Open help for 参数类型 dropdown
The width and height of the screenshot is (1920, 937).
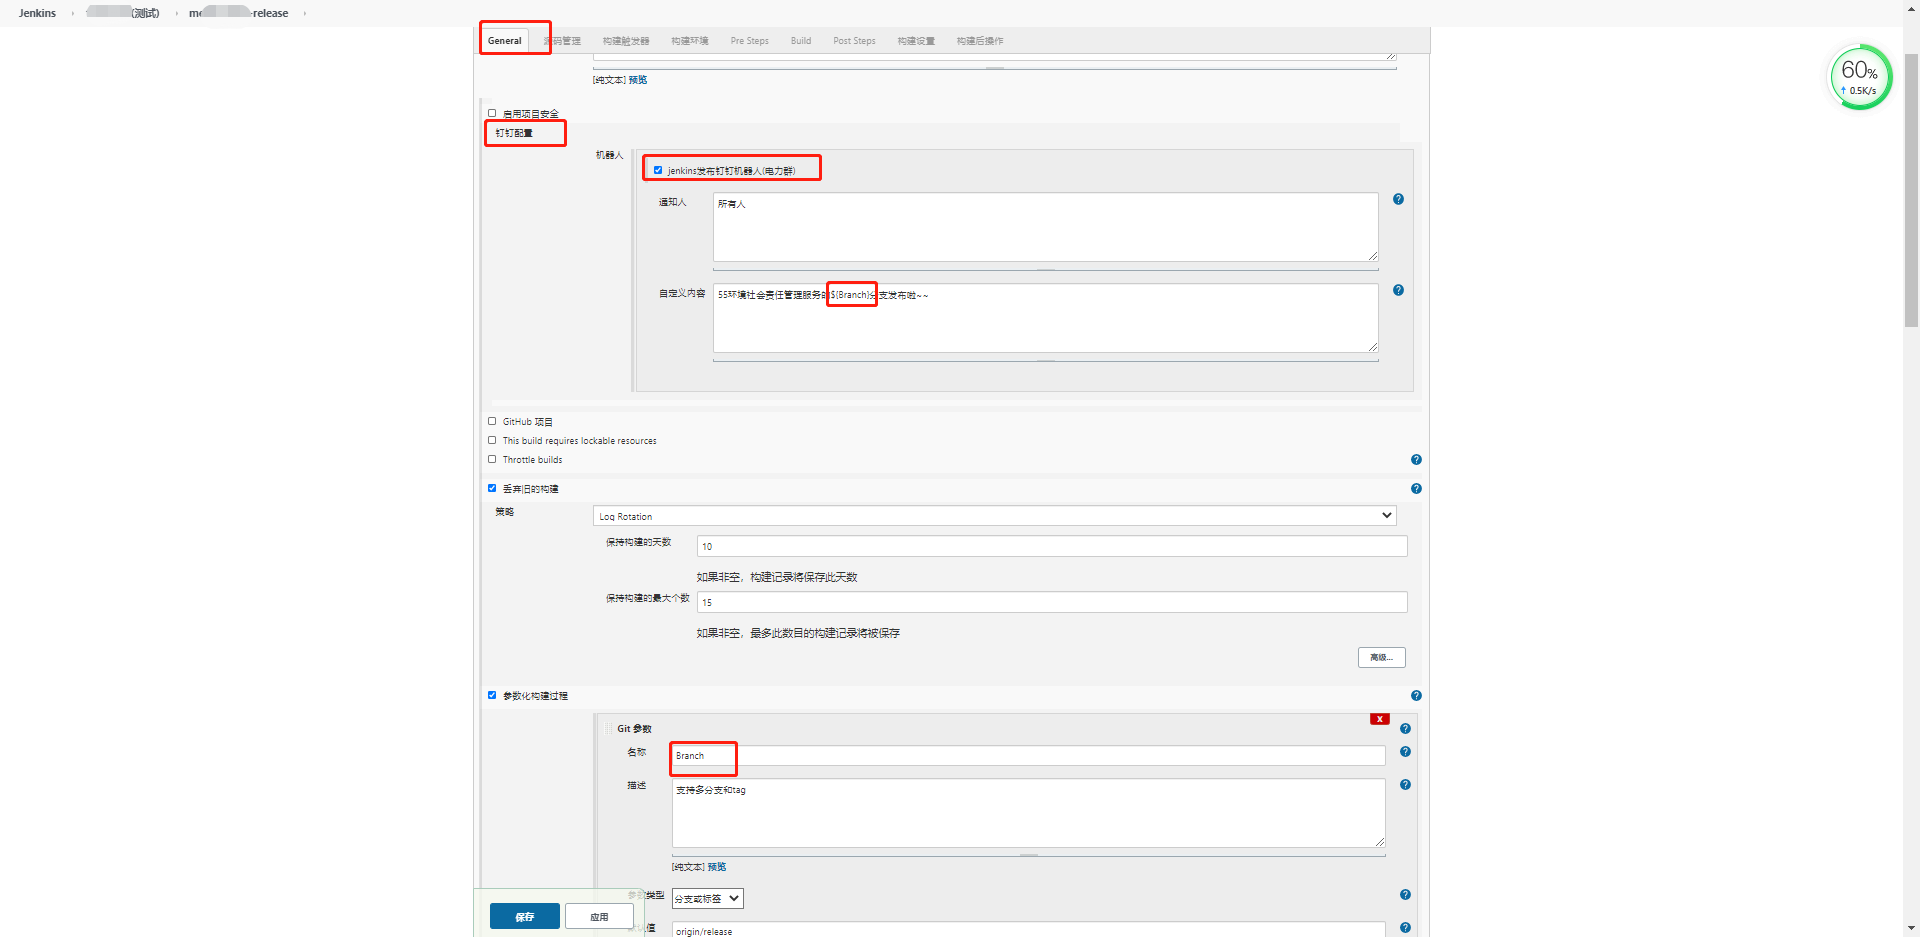click(1405, 895)
